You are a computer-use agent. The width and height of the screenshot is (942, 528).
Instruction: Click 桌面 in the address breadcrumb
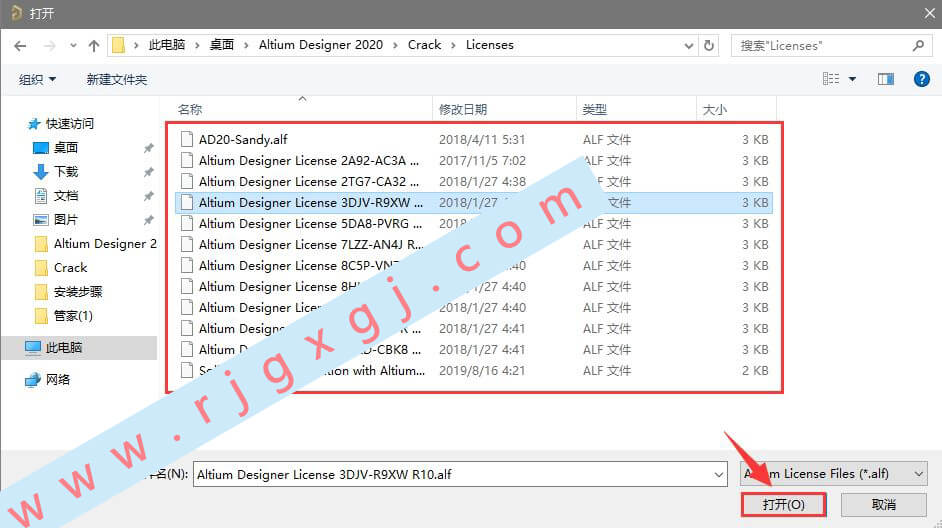pyautogui.click(x=222, y=45)
